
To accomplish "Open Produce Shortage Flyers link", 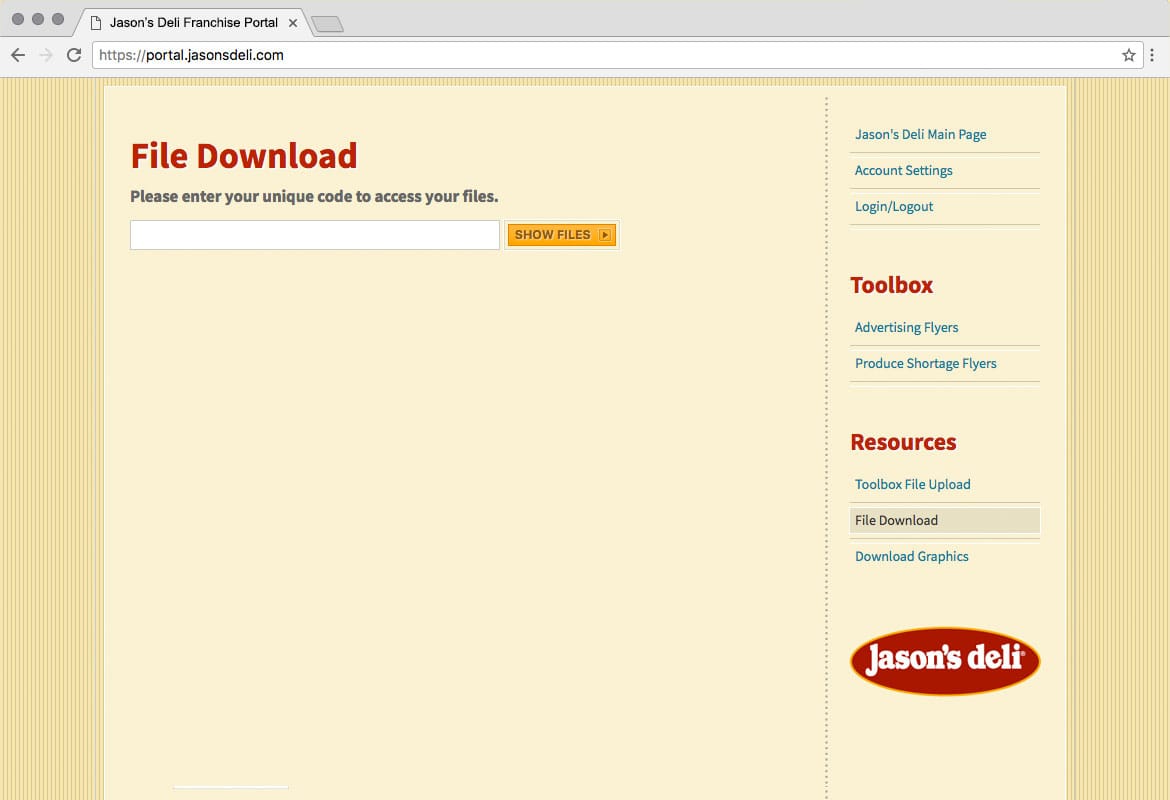I will pos(925,363).
